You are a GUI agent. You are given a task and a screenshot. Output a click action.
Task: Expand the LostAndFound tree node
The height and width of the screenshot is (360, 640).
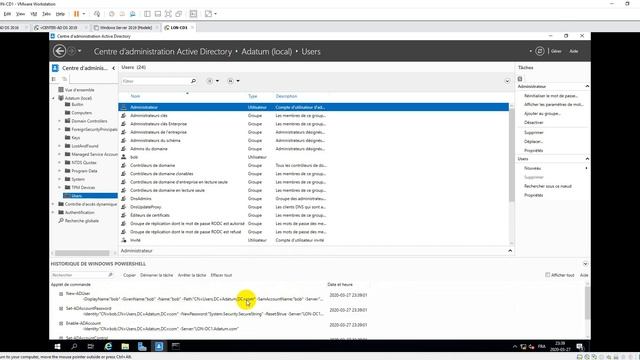[60, 146]
